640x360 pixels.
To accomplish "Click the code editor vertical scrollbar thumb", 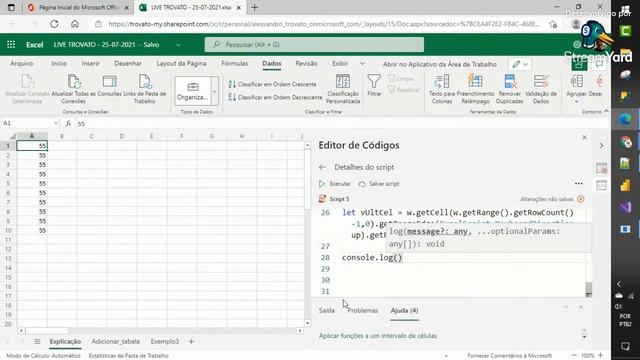I will 589,289.
